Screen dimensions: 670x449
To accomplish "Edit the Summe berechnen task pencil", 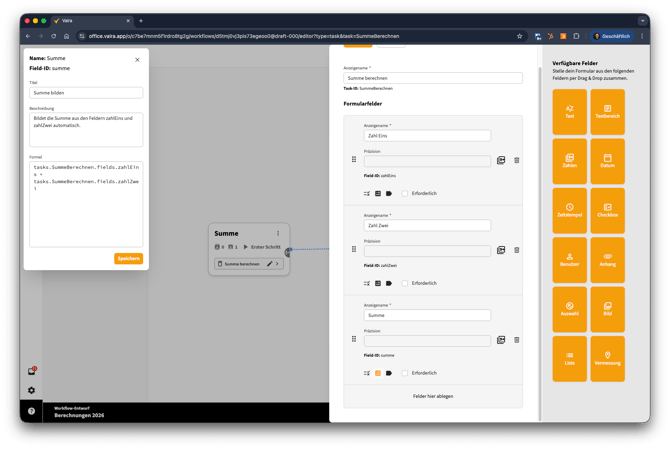I will [269, 264].
